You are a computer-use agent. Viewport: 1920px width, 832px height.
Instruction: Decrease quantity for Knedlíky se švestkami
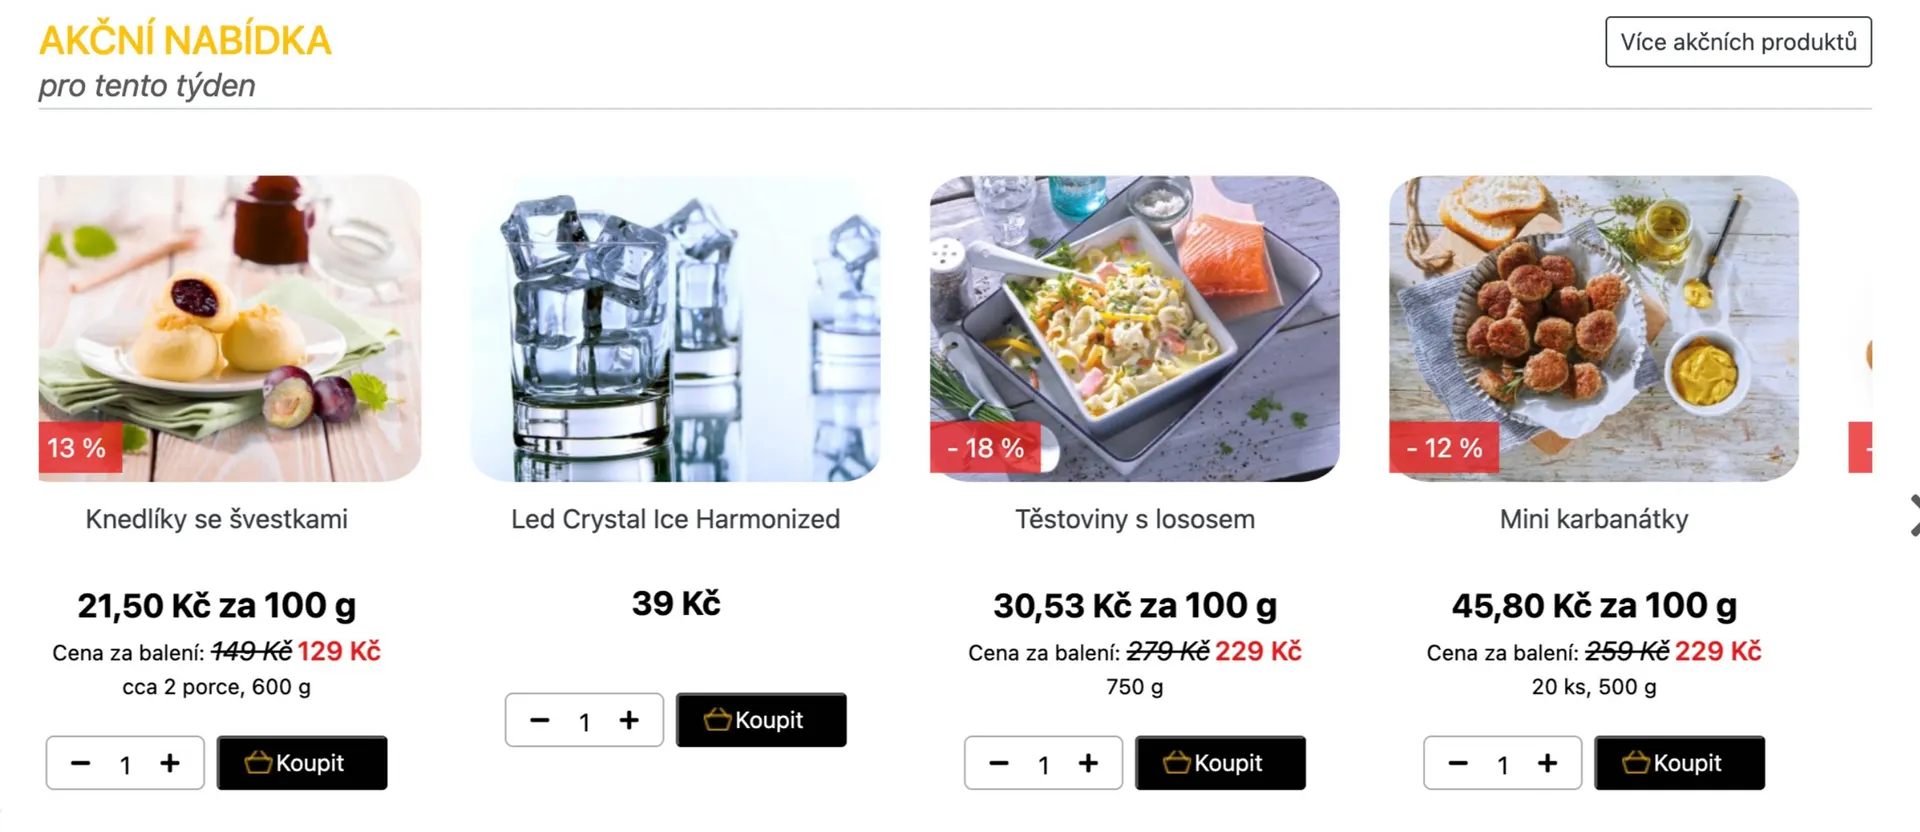[x=81, y=764]
